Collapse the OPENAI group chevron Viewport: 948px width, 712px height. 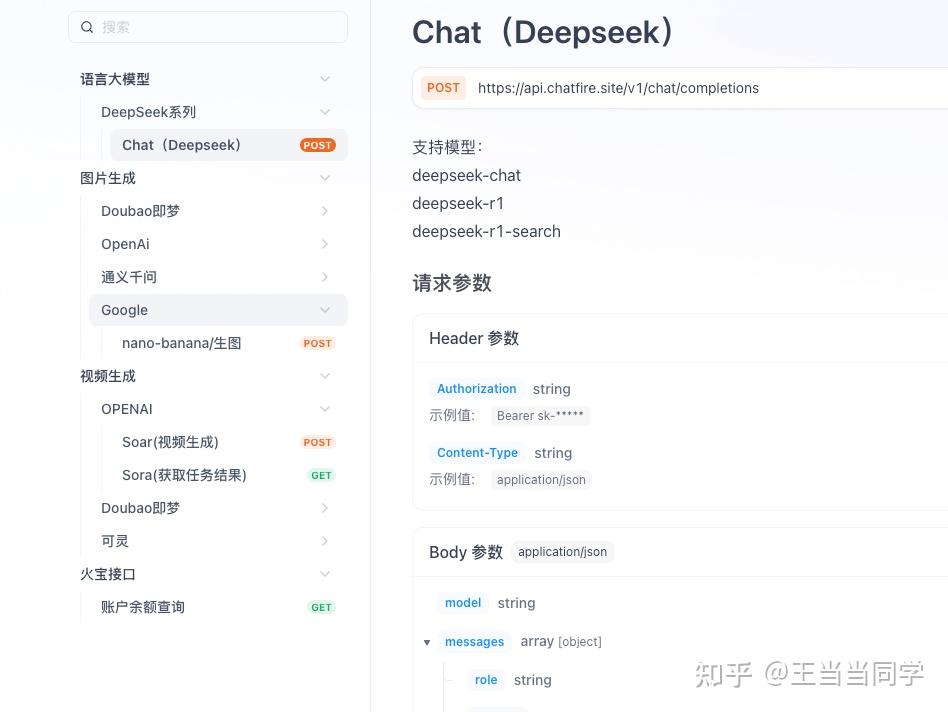click(x=325, y=409)
